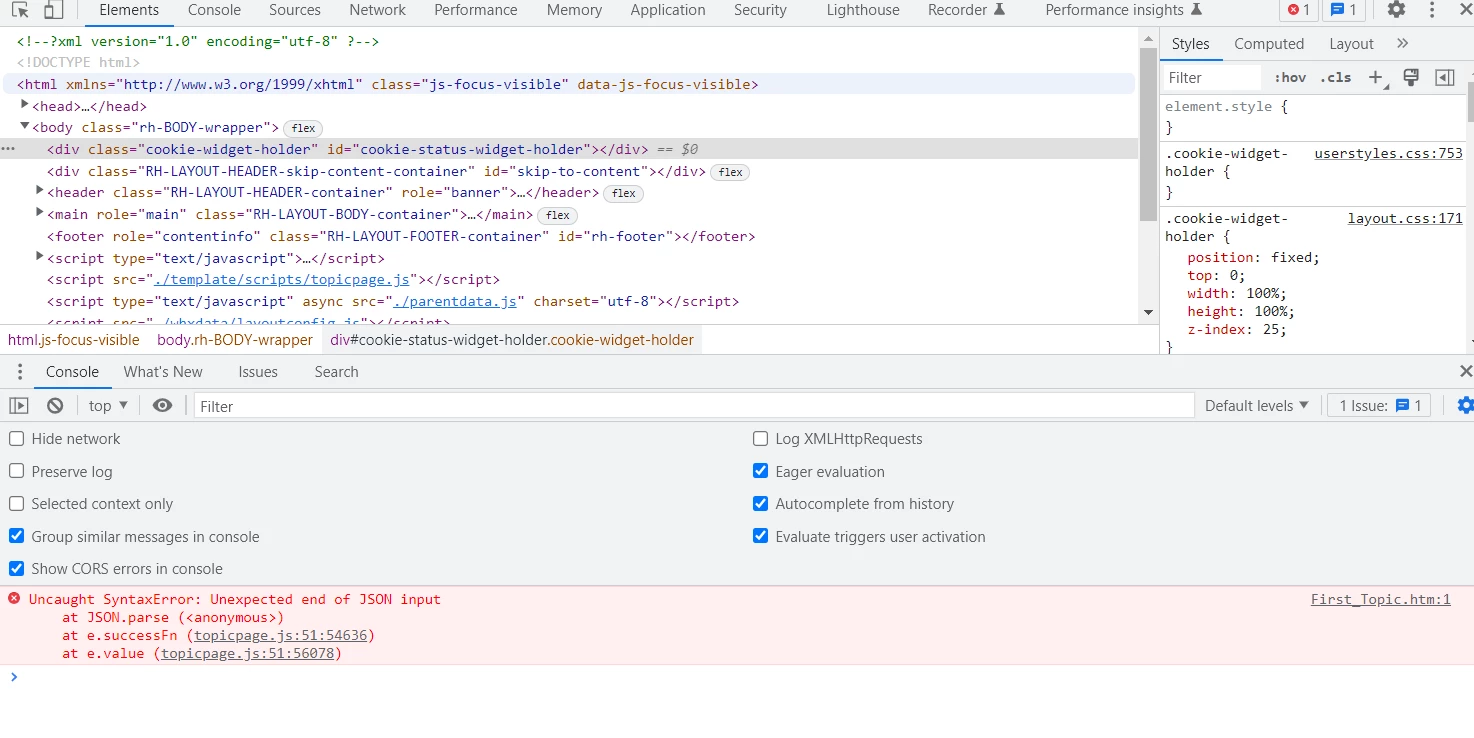Open the Issues drawer tab
1474x738 pixels.
pyautogui.click(x=258, y=371)
